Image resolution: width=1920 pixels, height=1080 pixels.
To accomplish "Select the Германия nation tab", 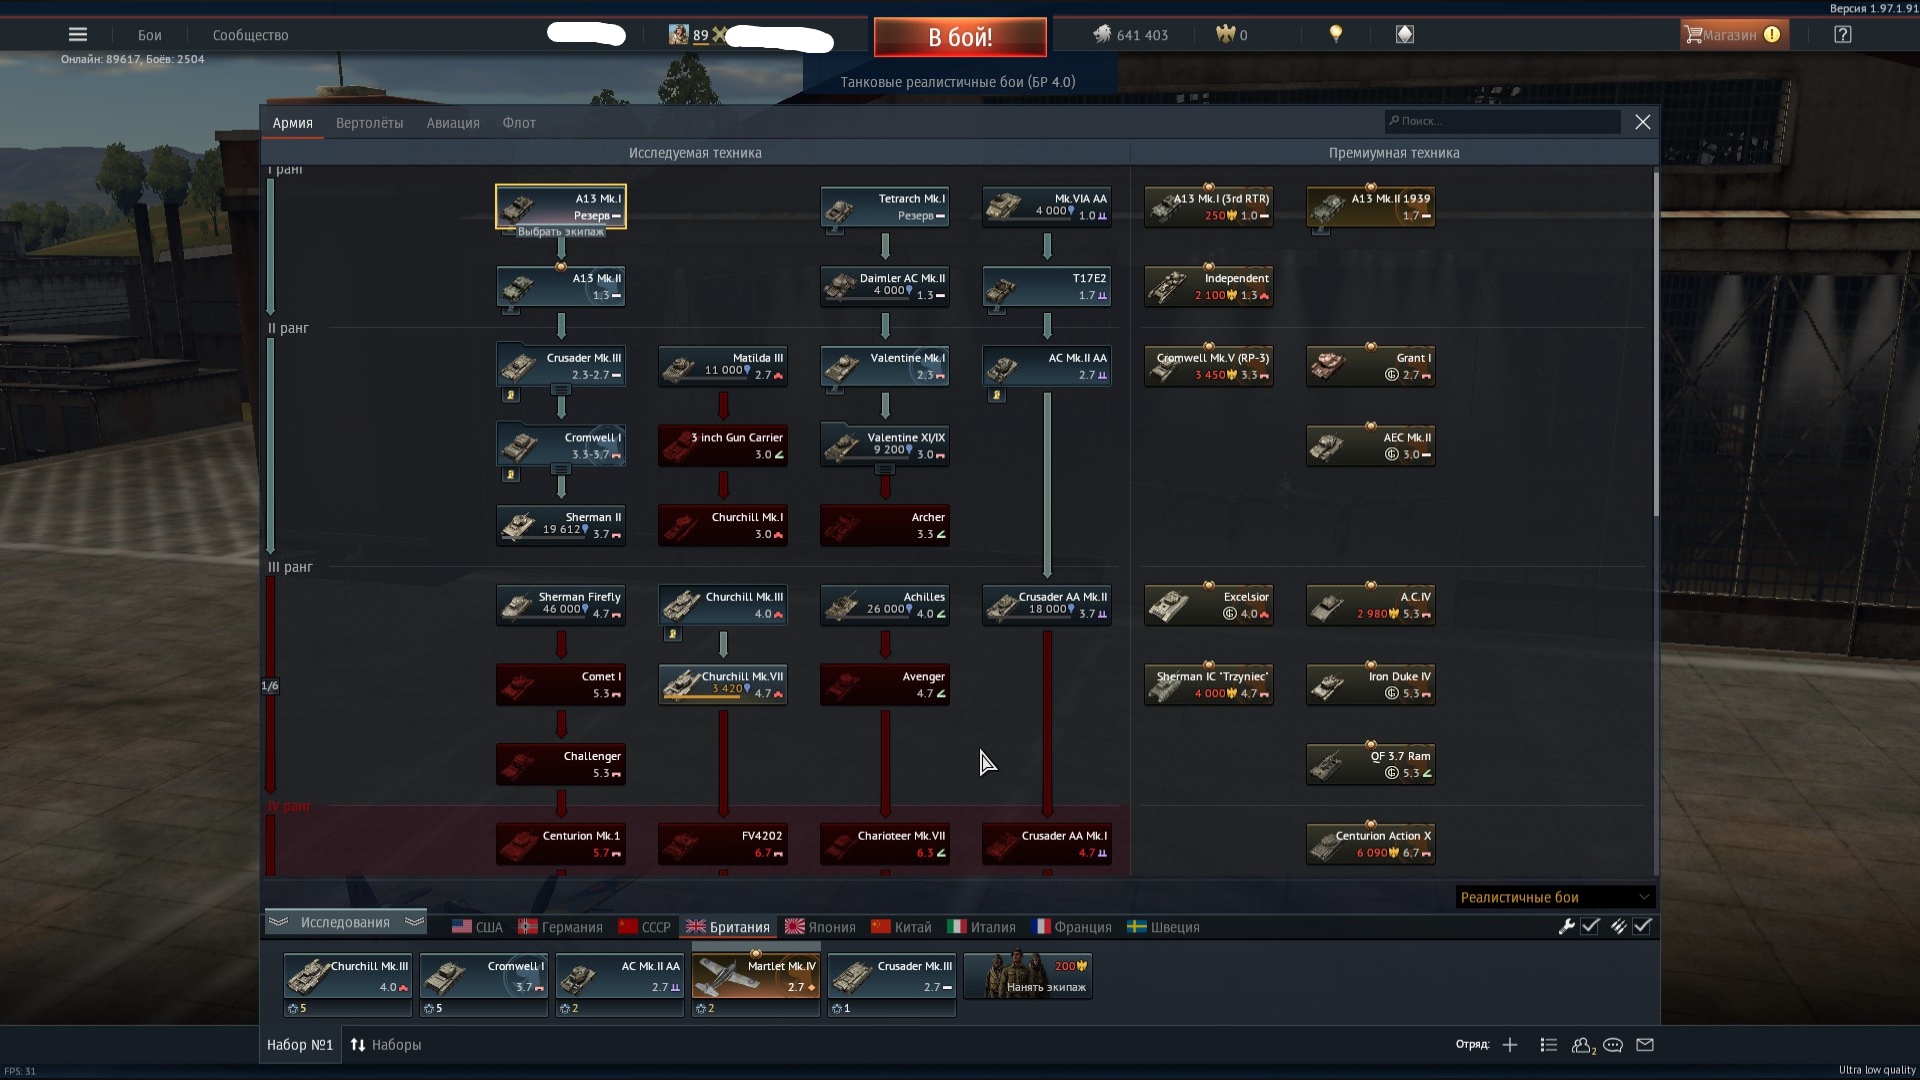I will [560, 927].
